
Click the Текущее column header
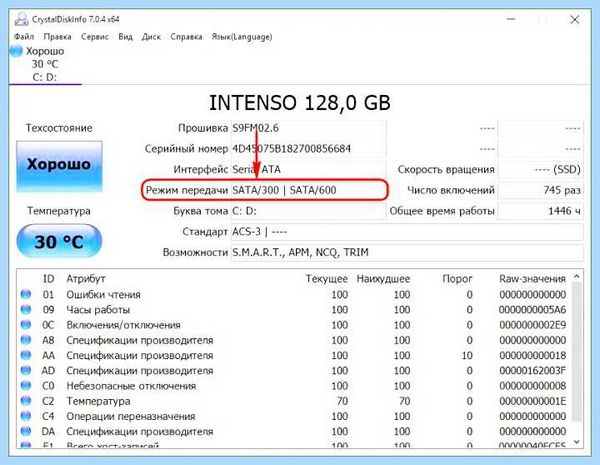(326, 279)
